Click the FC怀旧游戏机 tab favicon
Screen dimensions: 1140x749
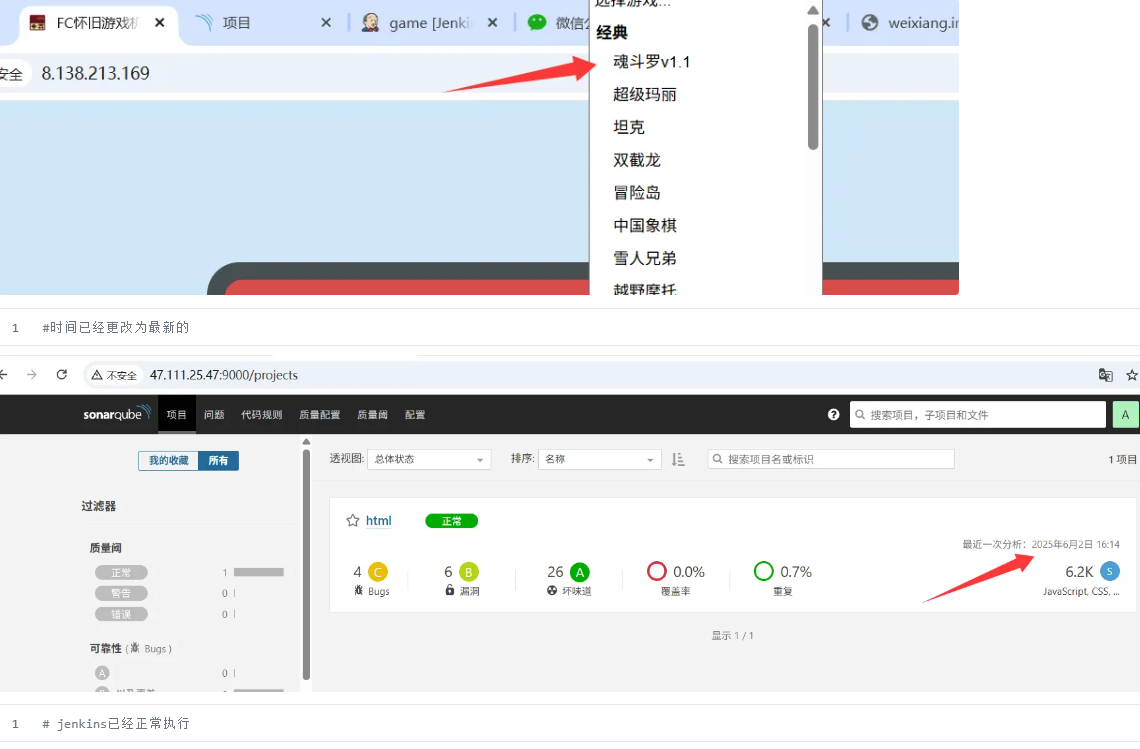click(x=37, y=23)
